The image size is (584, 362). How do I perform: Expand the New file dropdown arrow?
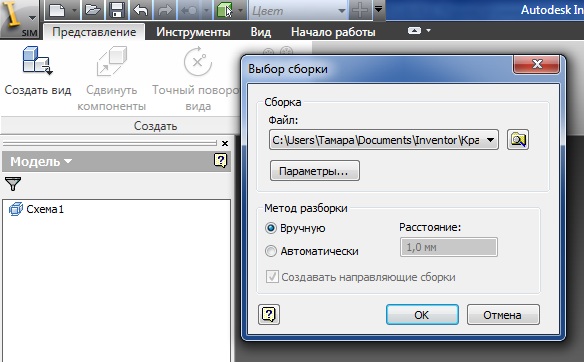pyautogui.click(x=74, y=10)
